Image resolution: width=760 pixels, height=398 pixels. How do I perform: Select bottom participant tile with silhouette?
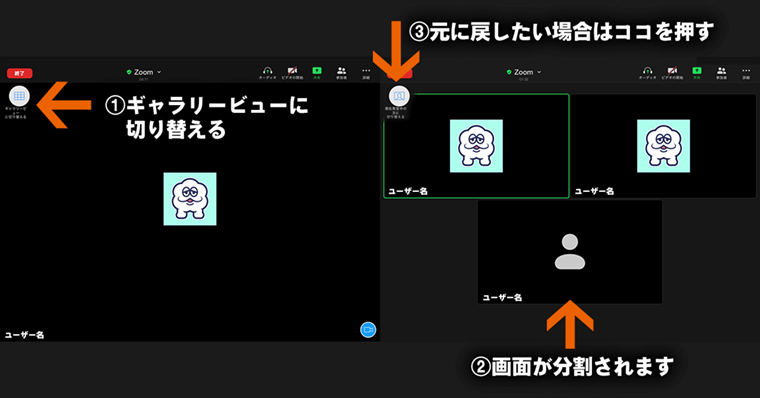click(x=570, y=252)
